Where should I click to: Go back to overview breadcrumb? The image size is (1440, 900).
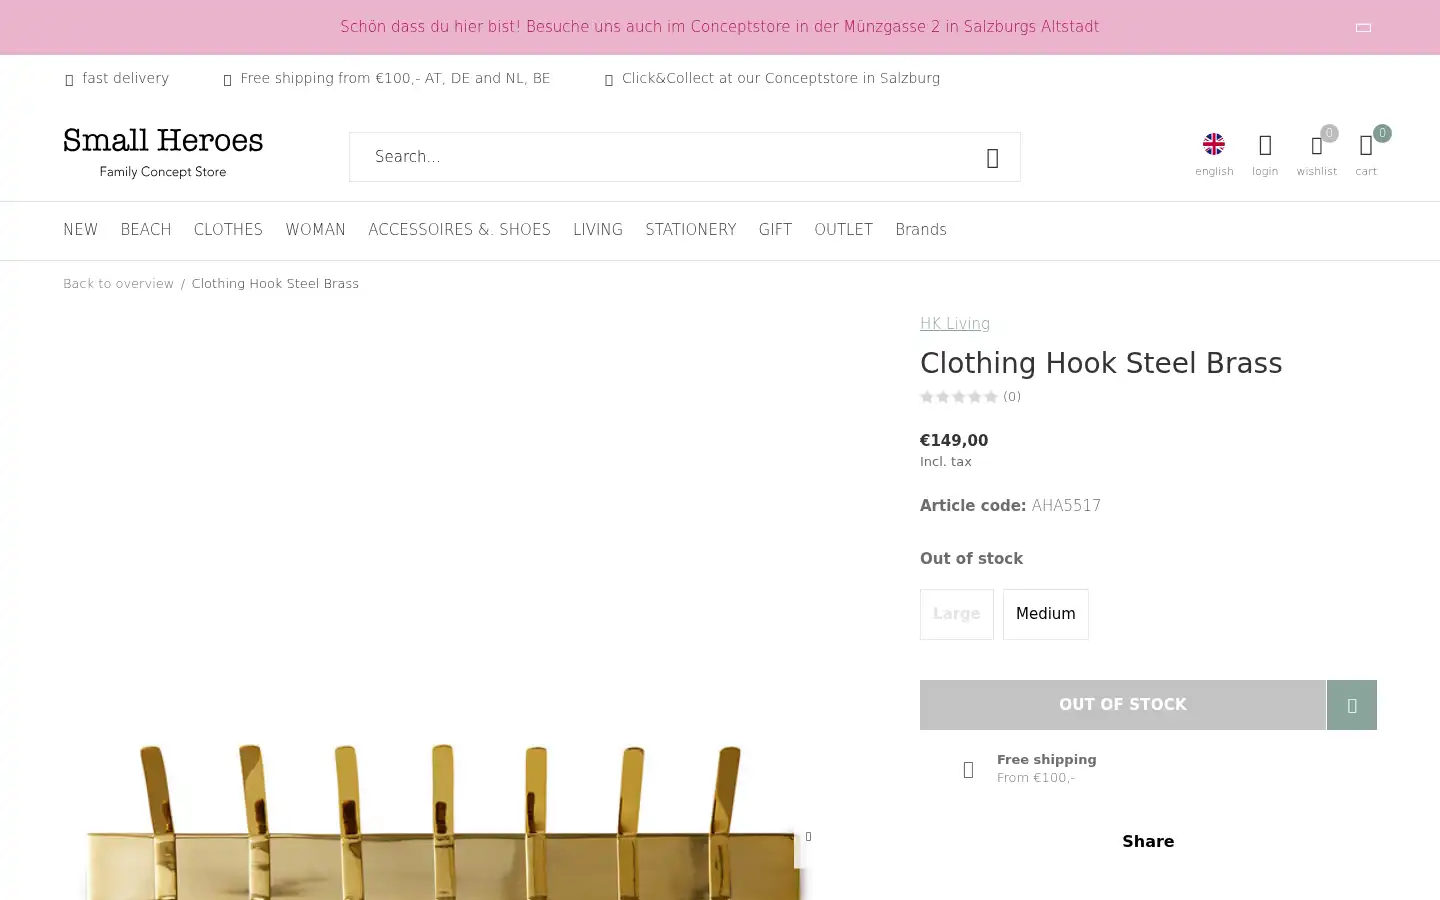118,284
